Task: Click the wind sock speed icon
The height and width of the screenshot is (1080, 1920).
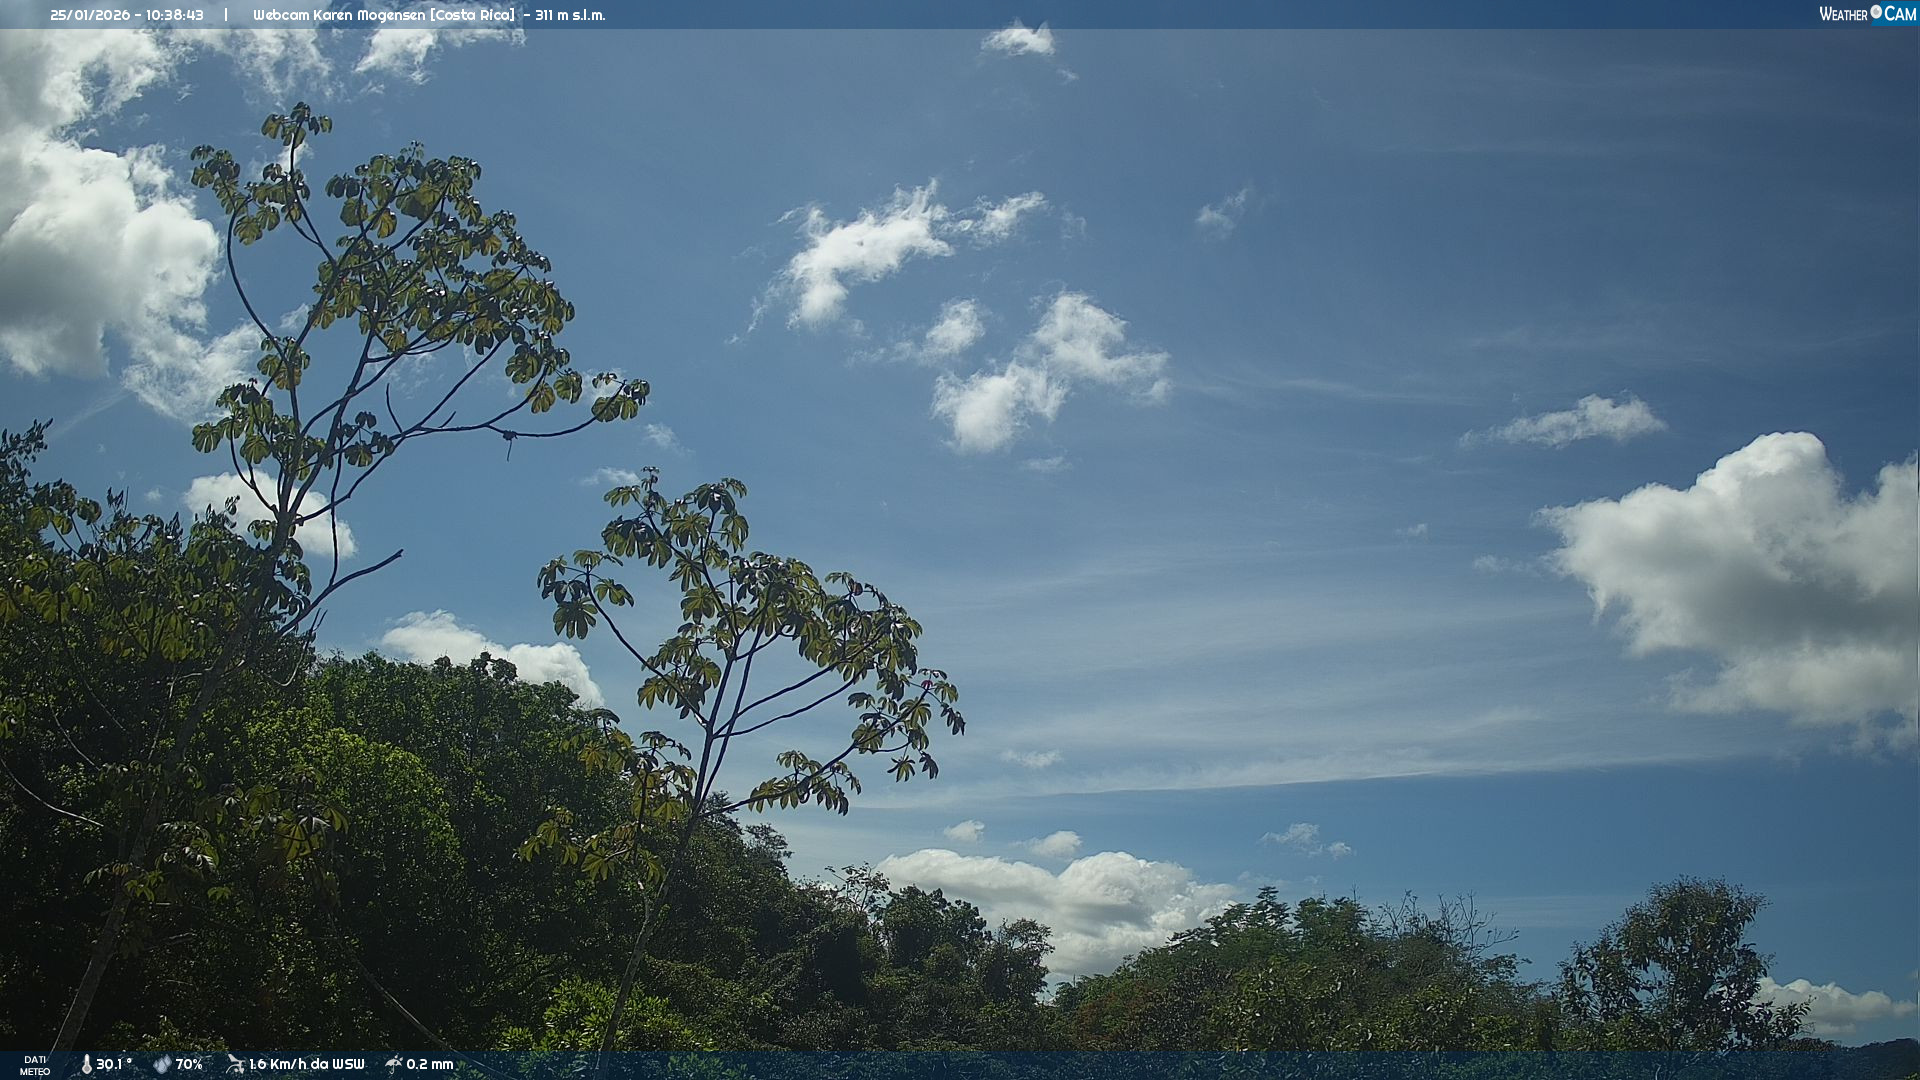Action: coord(235,1064)
